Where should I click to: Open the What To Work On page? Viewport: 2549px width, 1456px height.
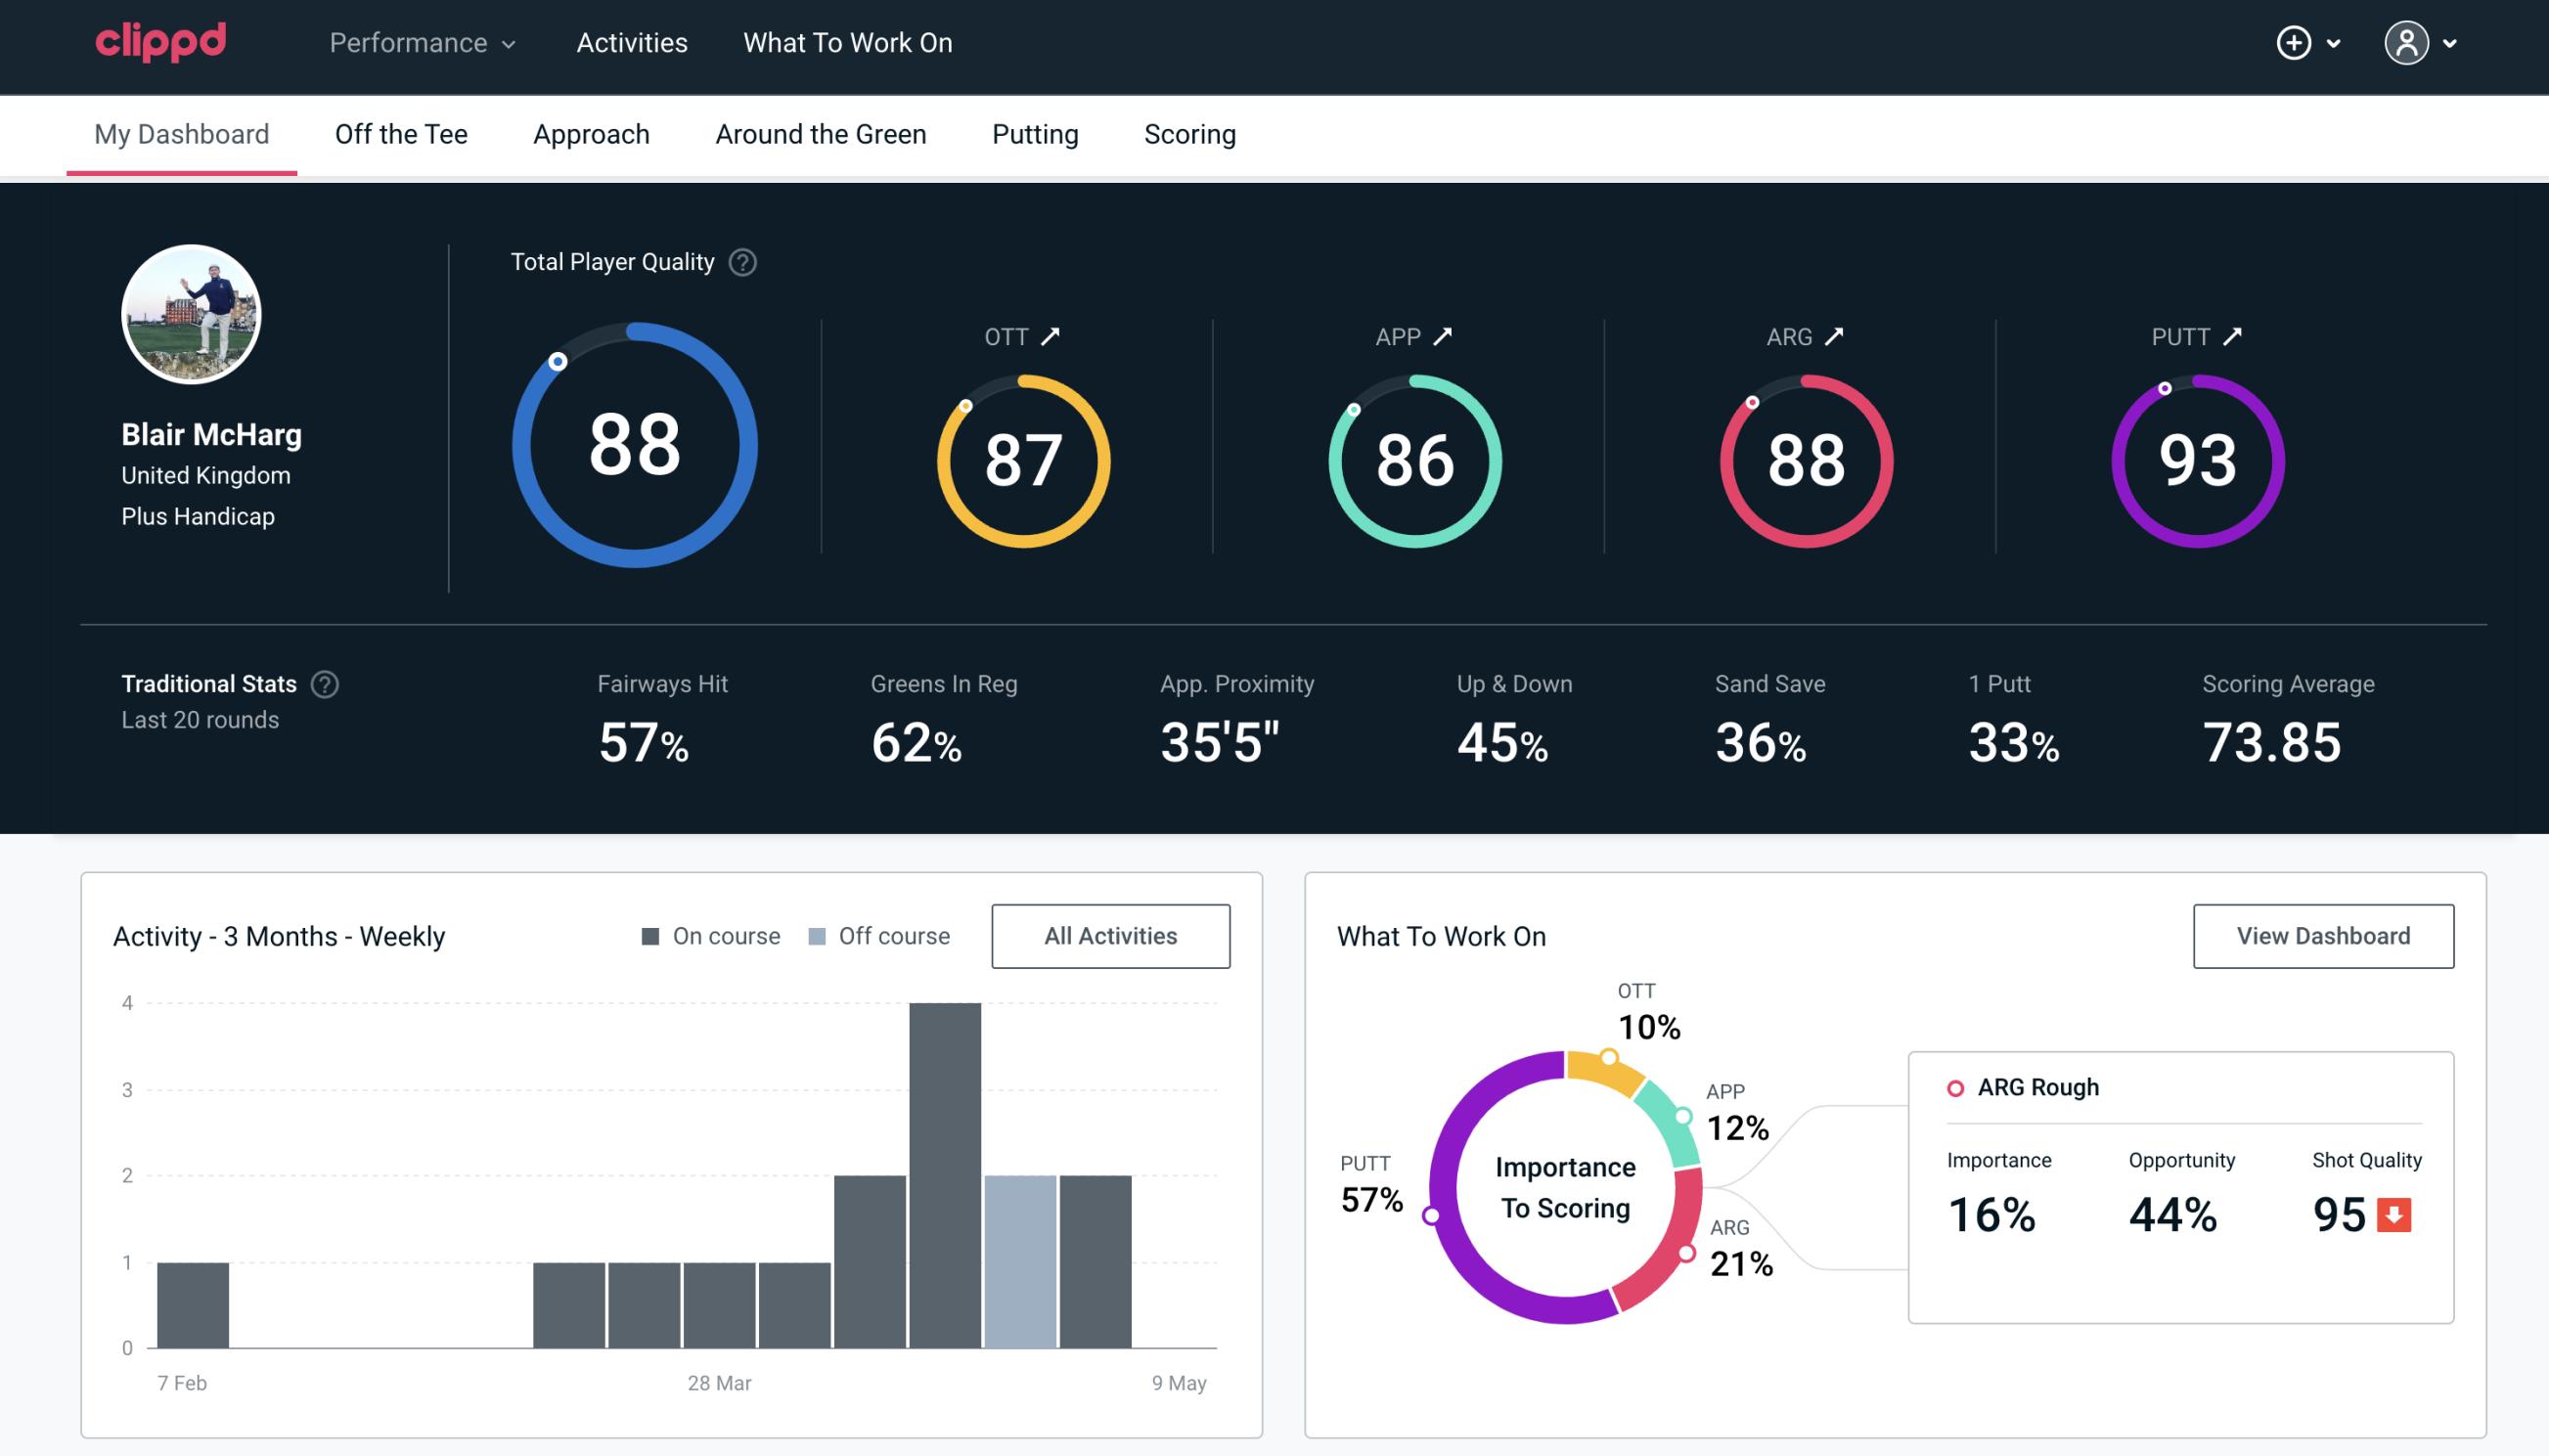pos(847,44)
